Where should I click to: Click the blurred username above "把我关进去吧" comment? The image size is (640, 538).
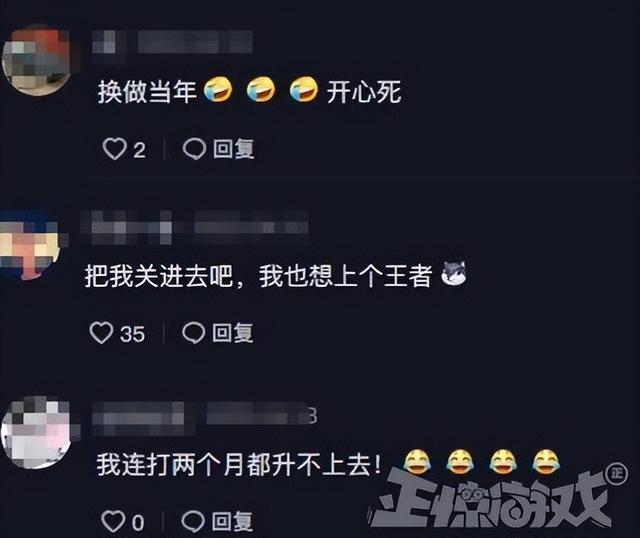[x=195, y=227]
